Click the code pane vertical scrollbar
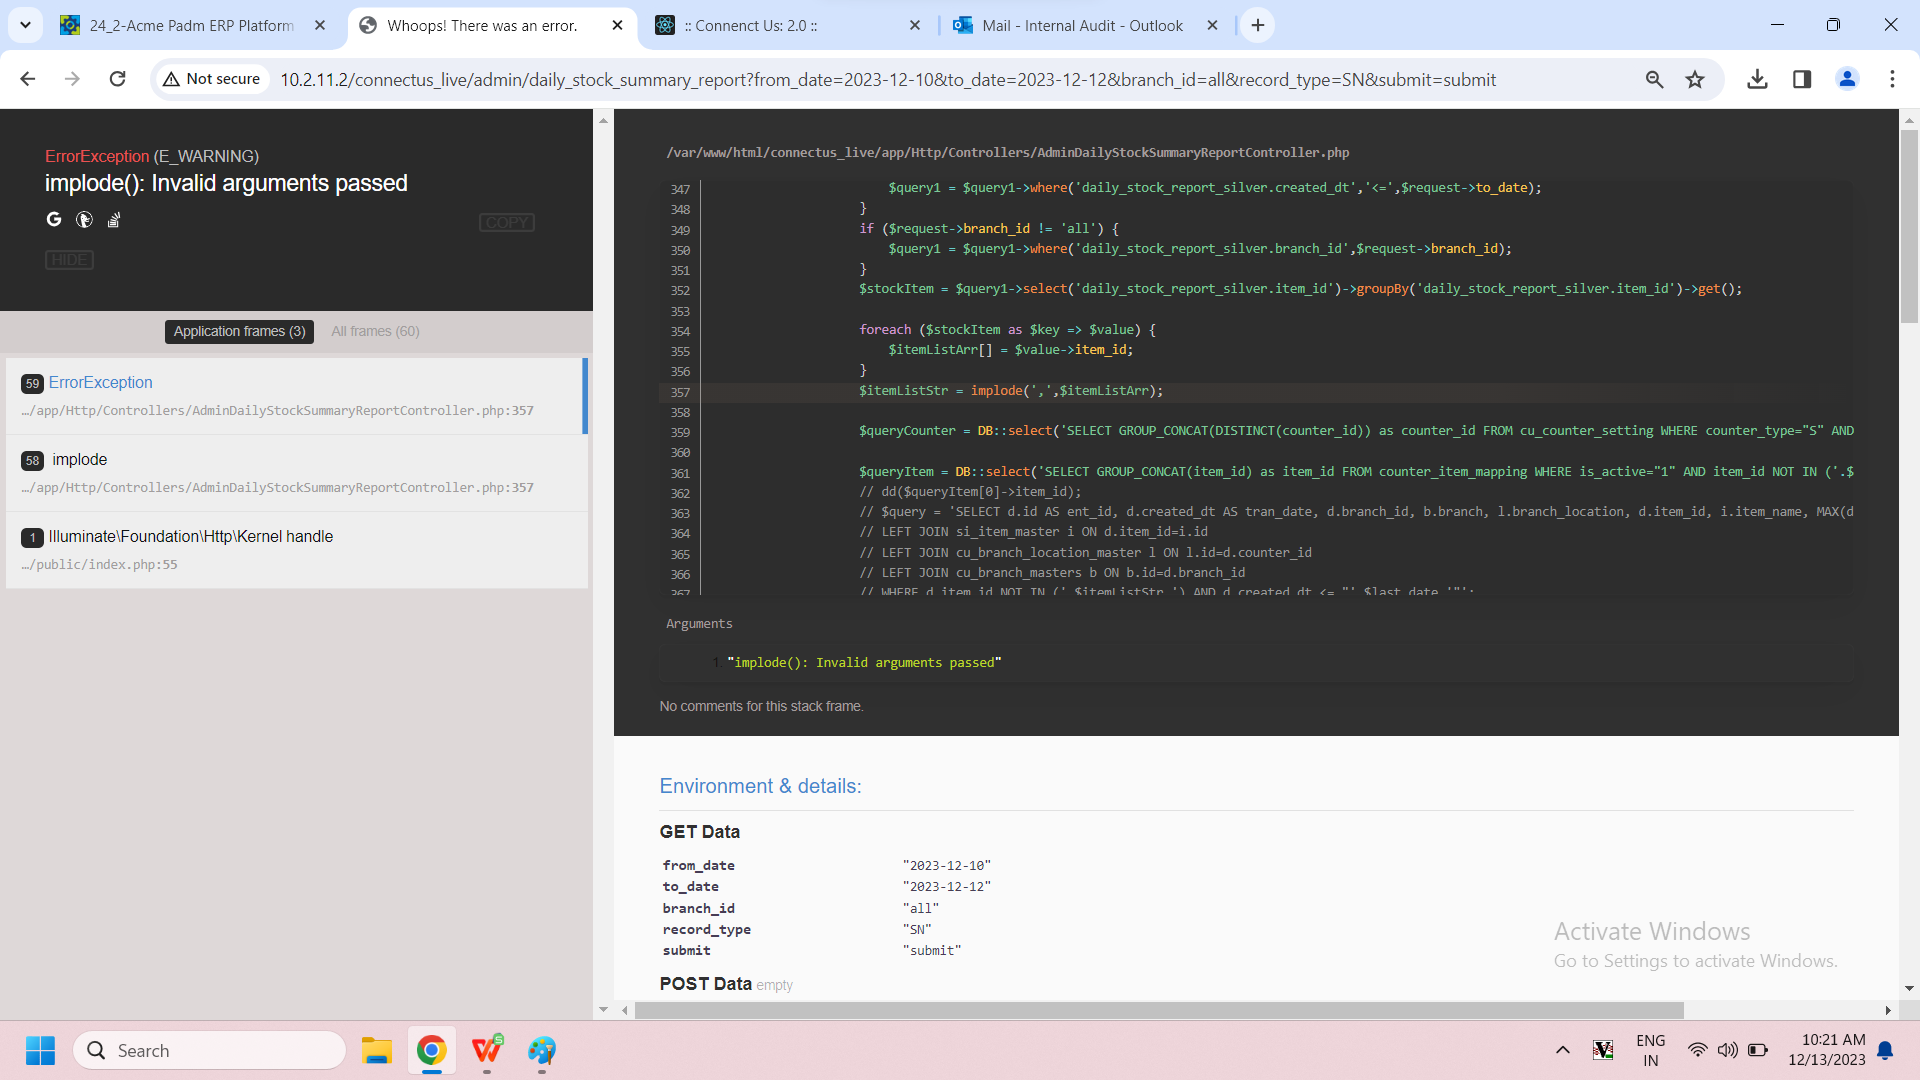 1909,227
